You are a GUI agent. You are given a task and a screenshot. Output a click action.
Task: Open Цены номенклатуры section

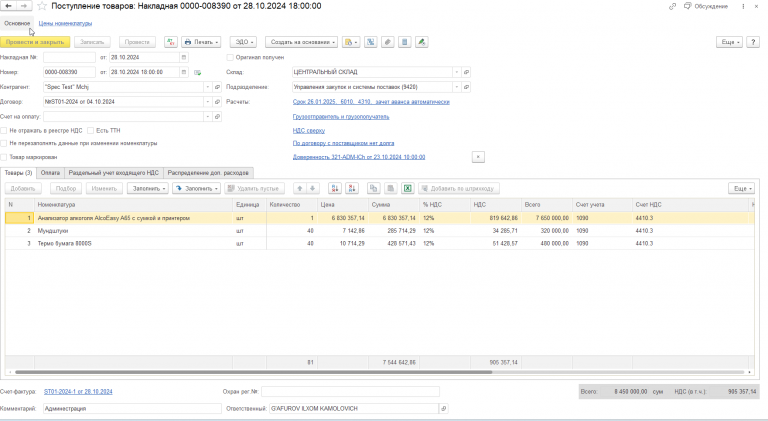pos(65,23)
